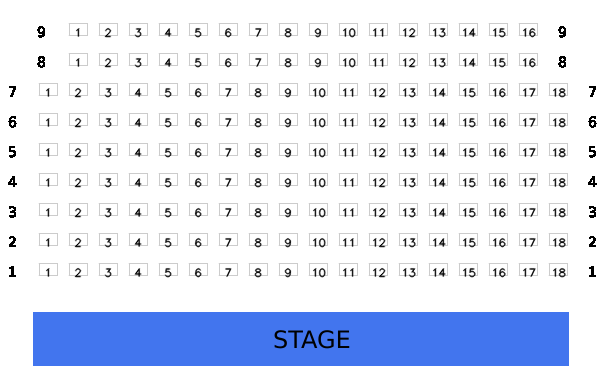Select seat 16 in row 9

pos(528,30)
